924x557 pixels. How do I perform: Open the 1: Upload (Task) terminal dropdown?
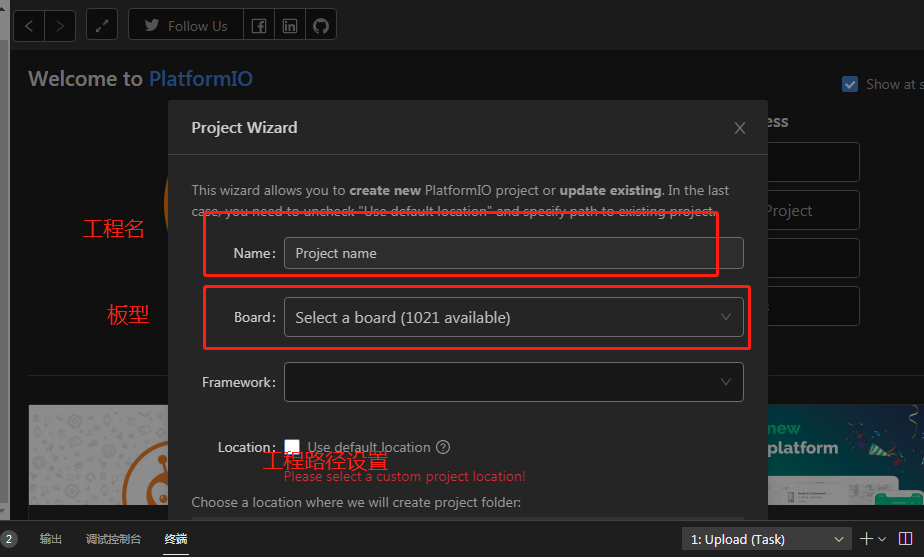(x=767, y=539)
